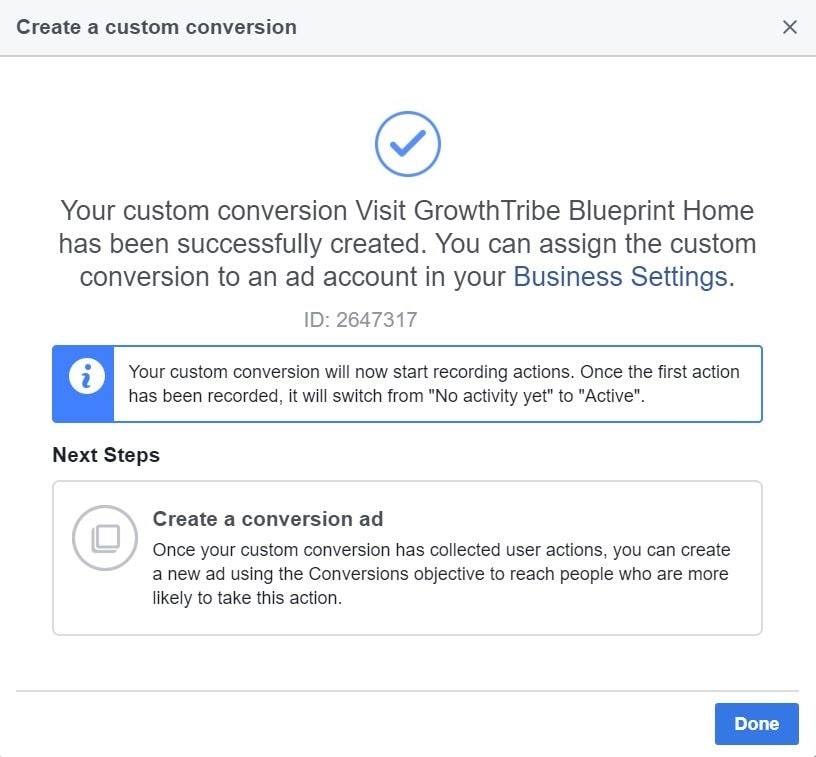
Task: Open the Business Settings link
Action: click(x=620, y=276)
